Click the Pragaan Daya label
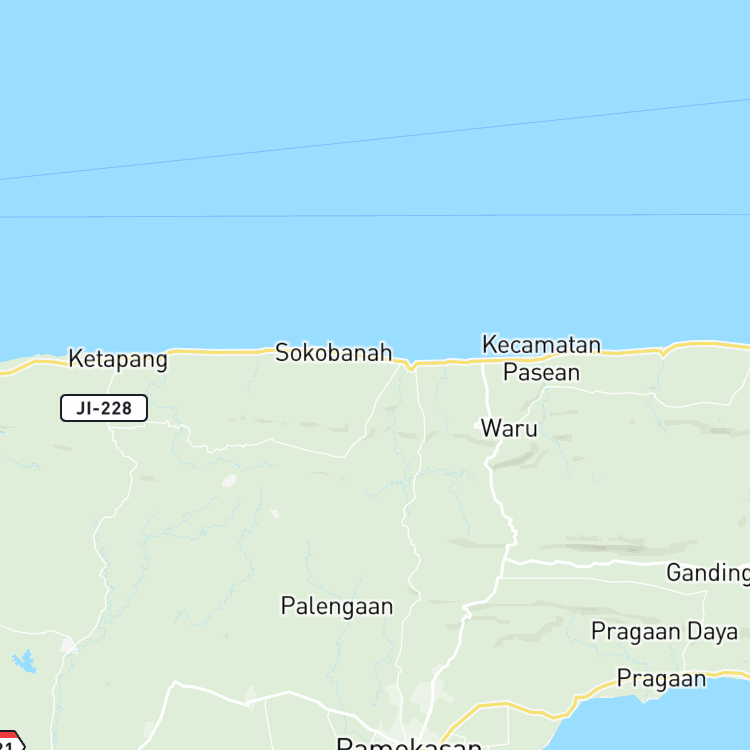The width and height of the screenshot is (750, 750). (665, 631)
